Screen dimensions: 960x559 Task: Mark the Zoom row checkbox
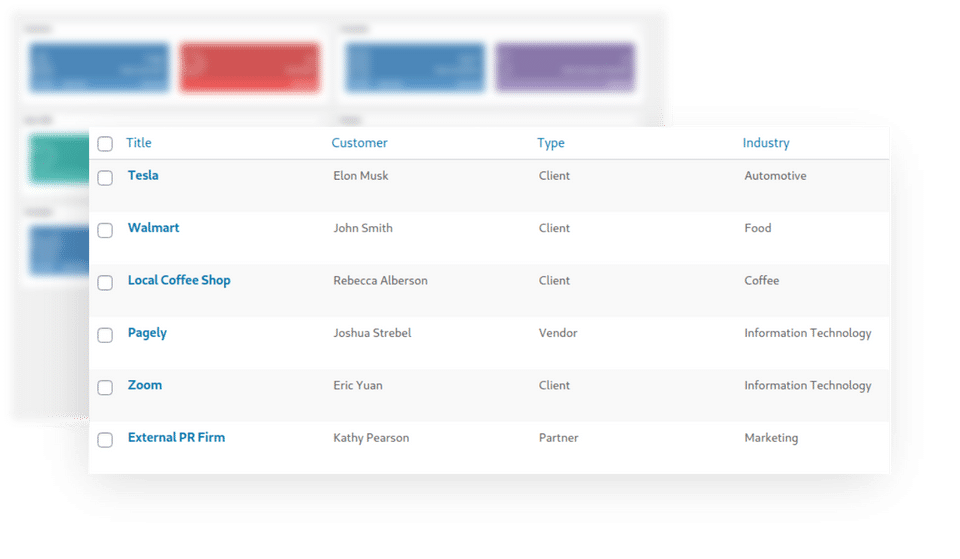(x=105, y=387)
